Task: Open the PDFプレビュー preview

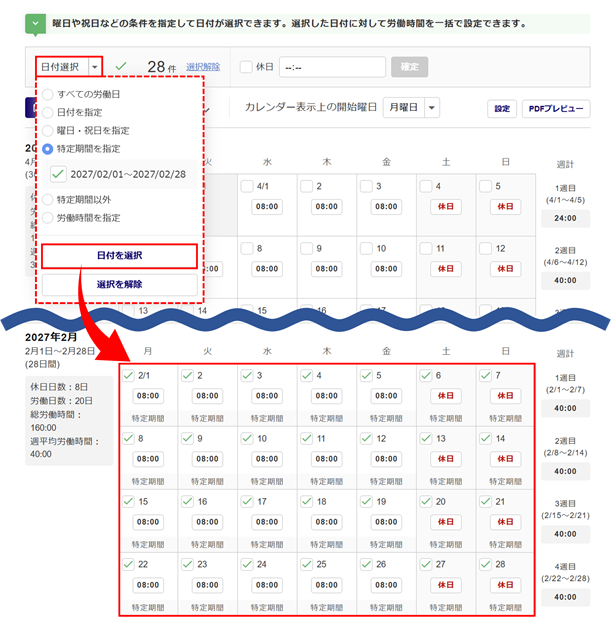Action: pos(556,109)
